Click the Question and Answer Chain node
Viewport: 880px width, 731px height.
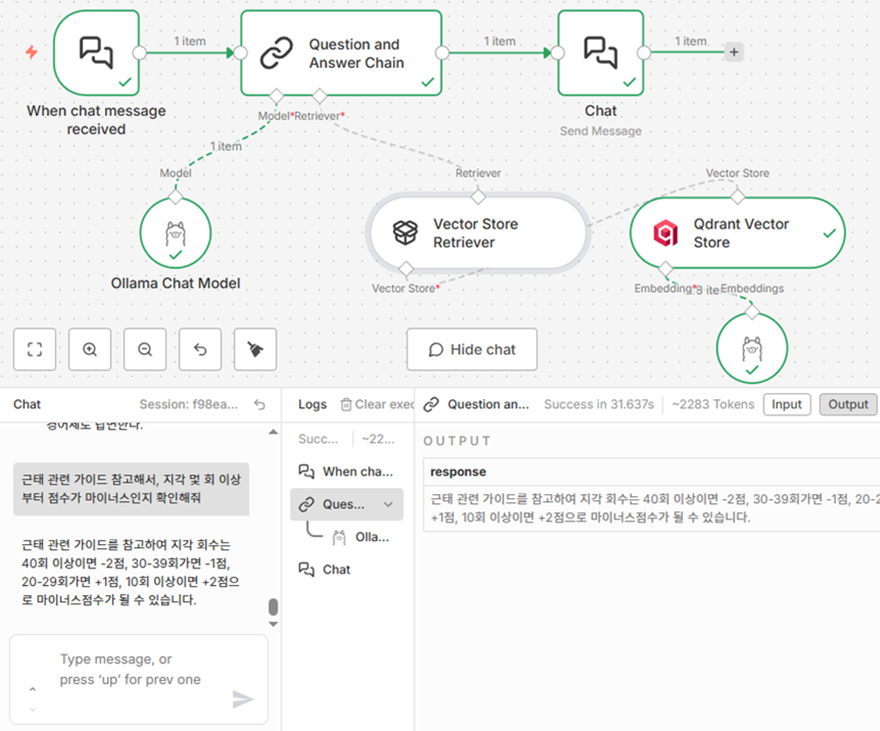point(341,54)
